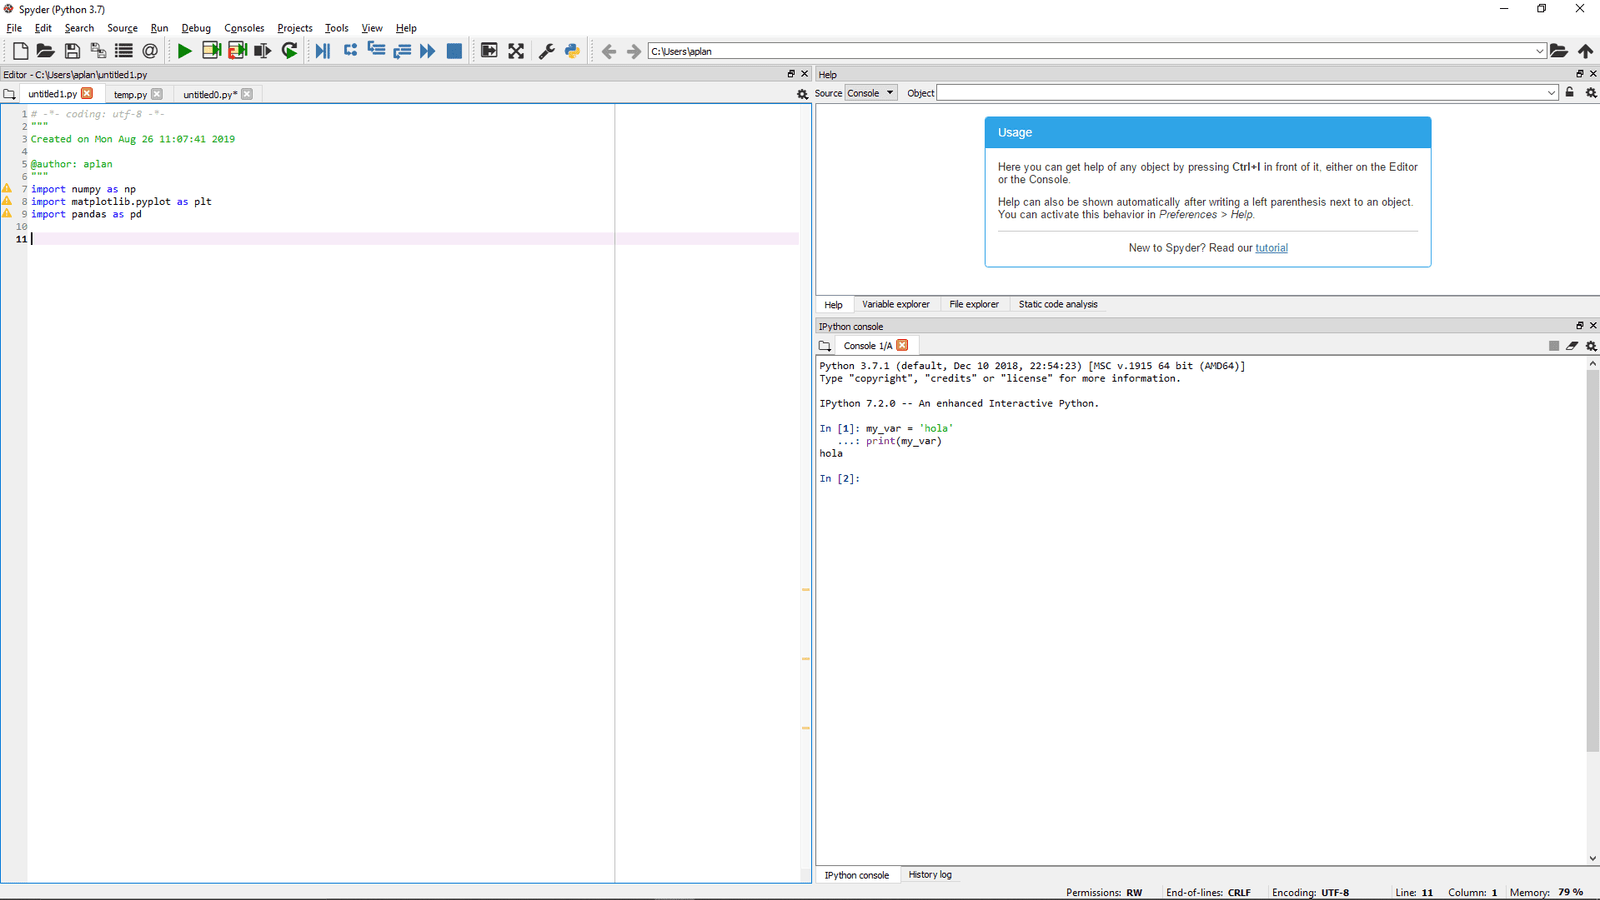The height and width of the screenshot is (900, 1600).
Task: Switch to the Variable explorer tab
Action: [x=895, y=304]
